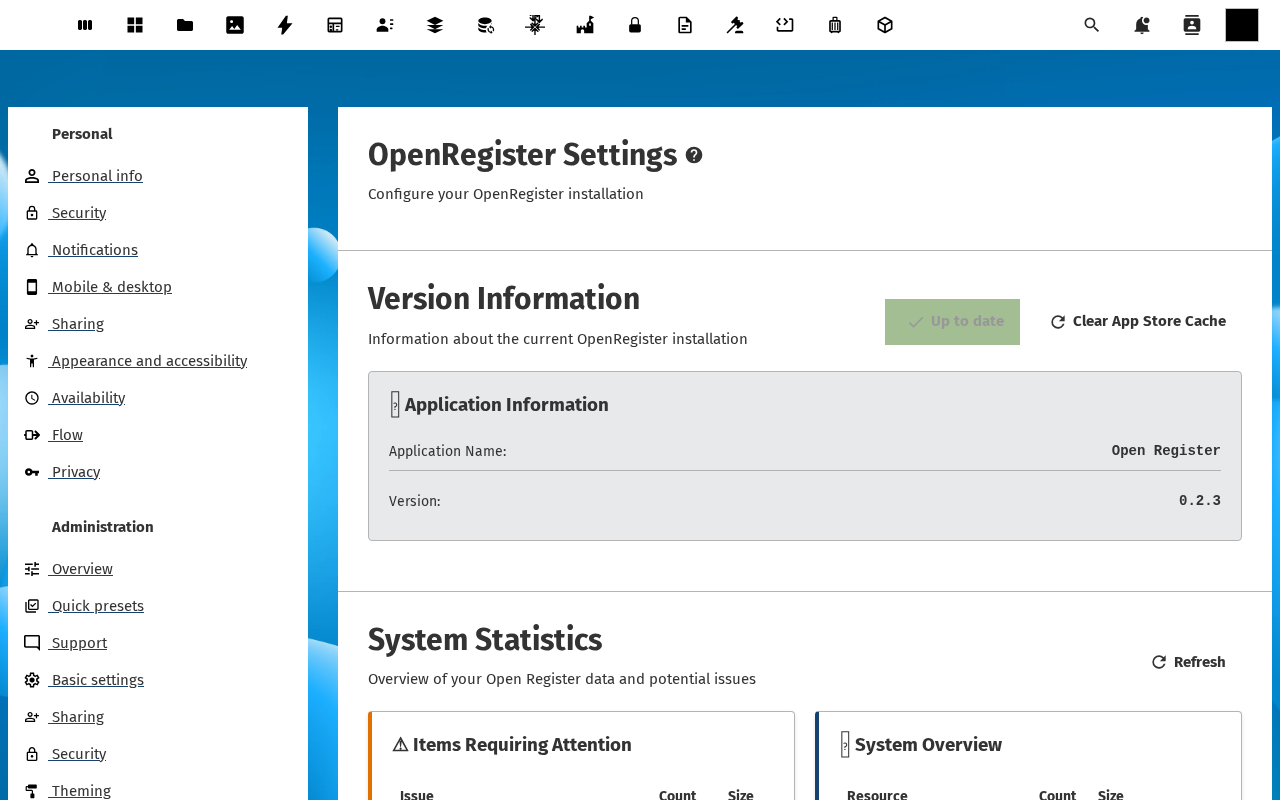Image resolution: width=1280 pixels, height=800 pixels.
Task: Open Appearance and accessibility settings
Action: tap(149, 361)
